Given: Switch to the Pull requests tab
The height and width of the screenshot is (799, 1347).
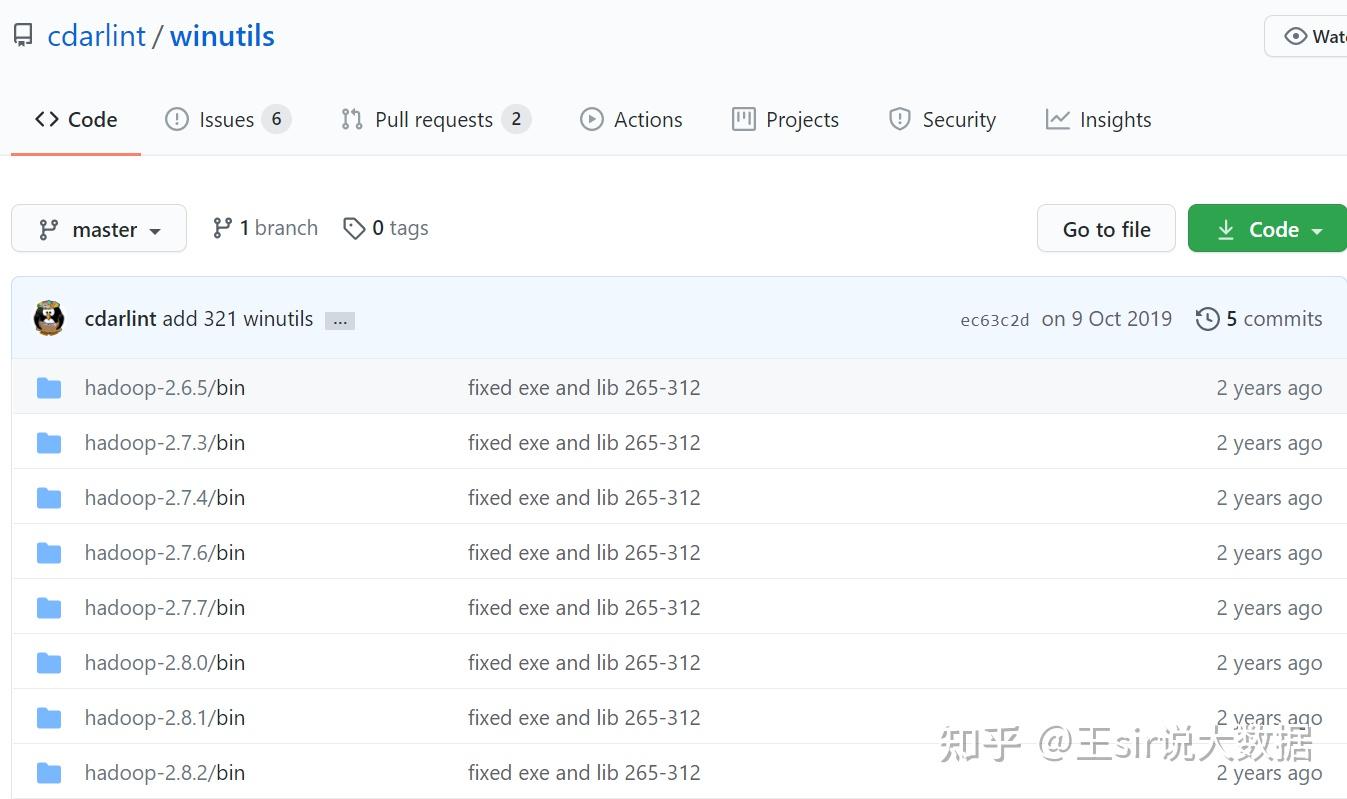Looking at the screenshot, I should 432,119.
